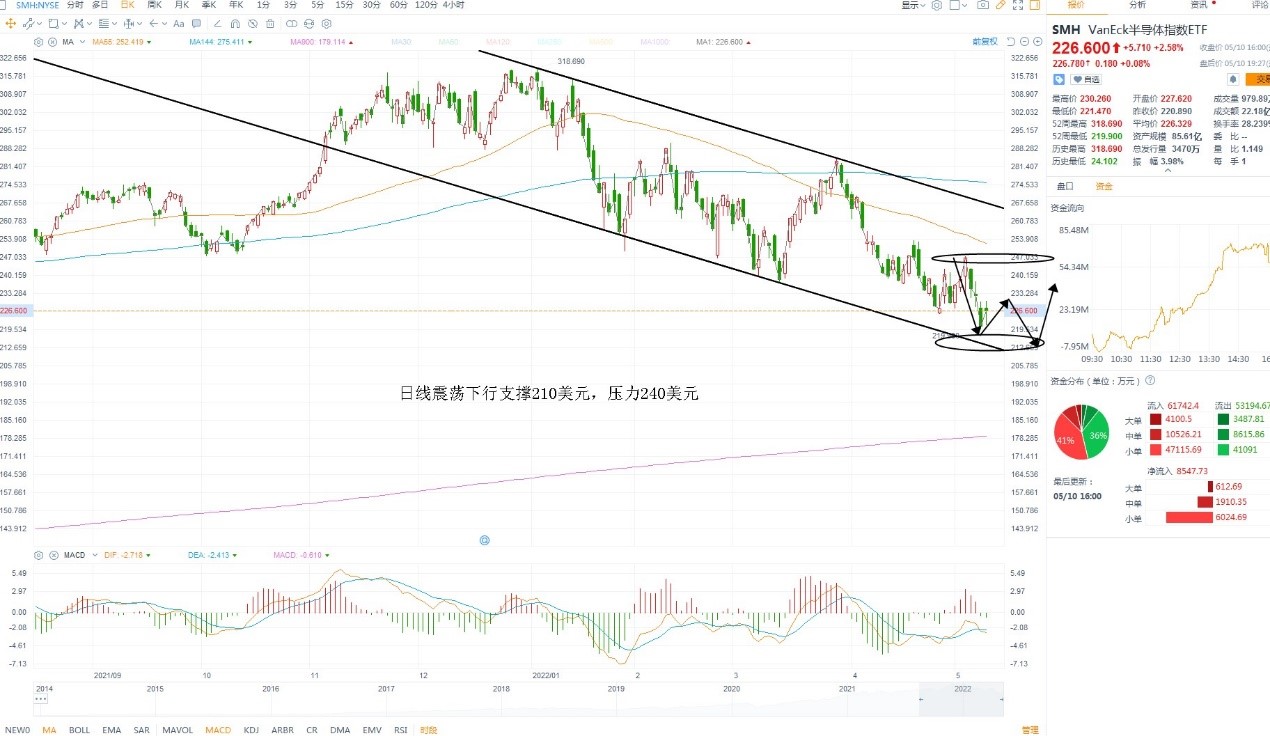Select the rectangle shape drawing tool
1270x736 pixels.
[x=53, y=23]
